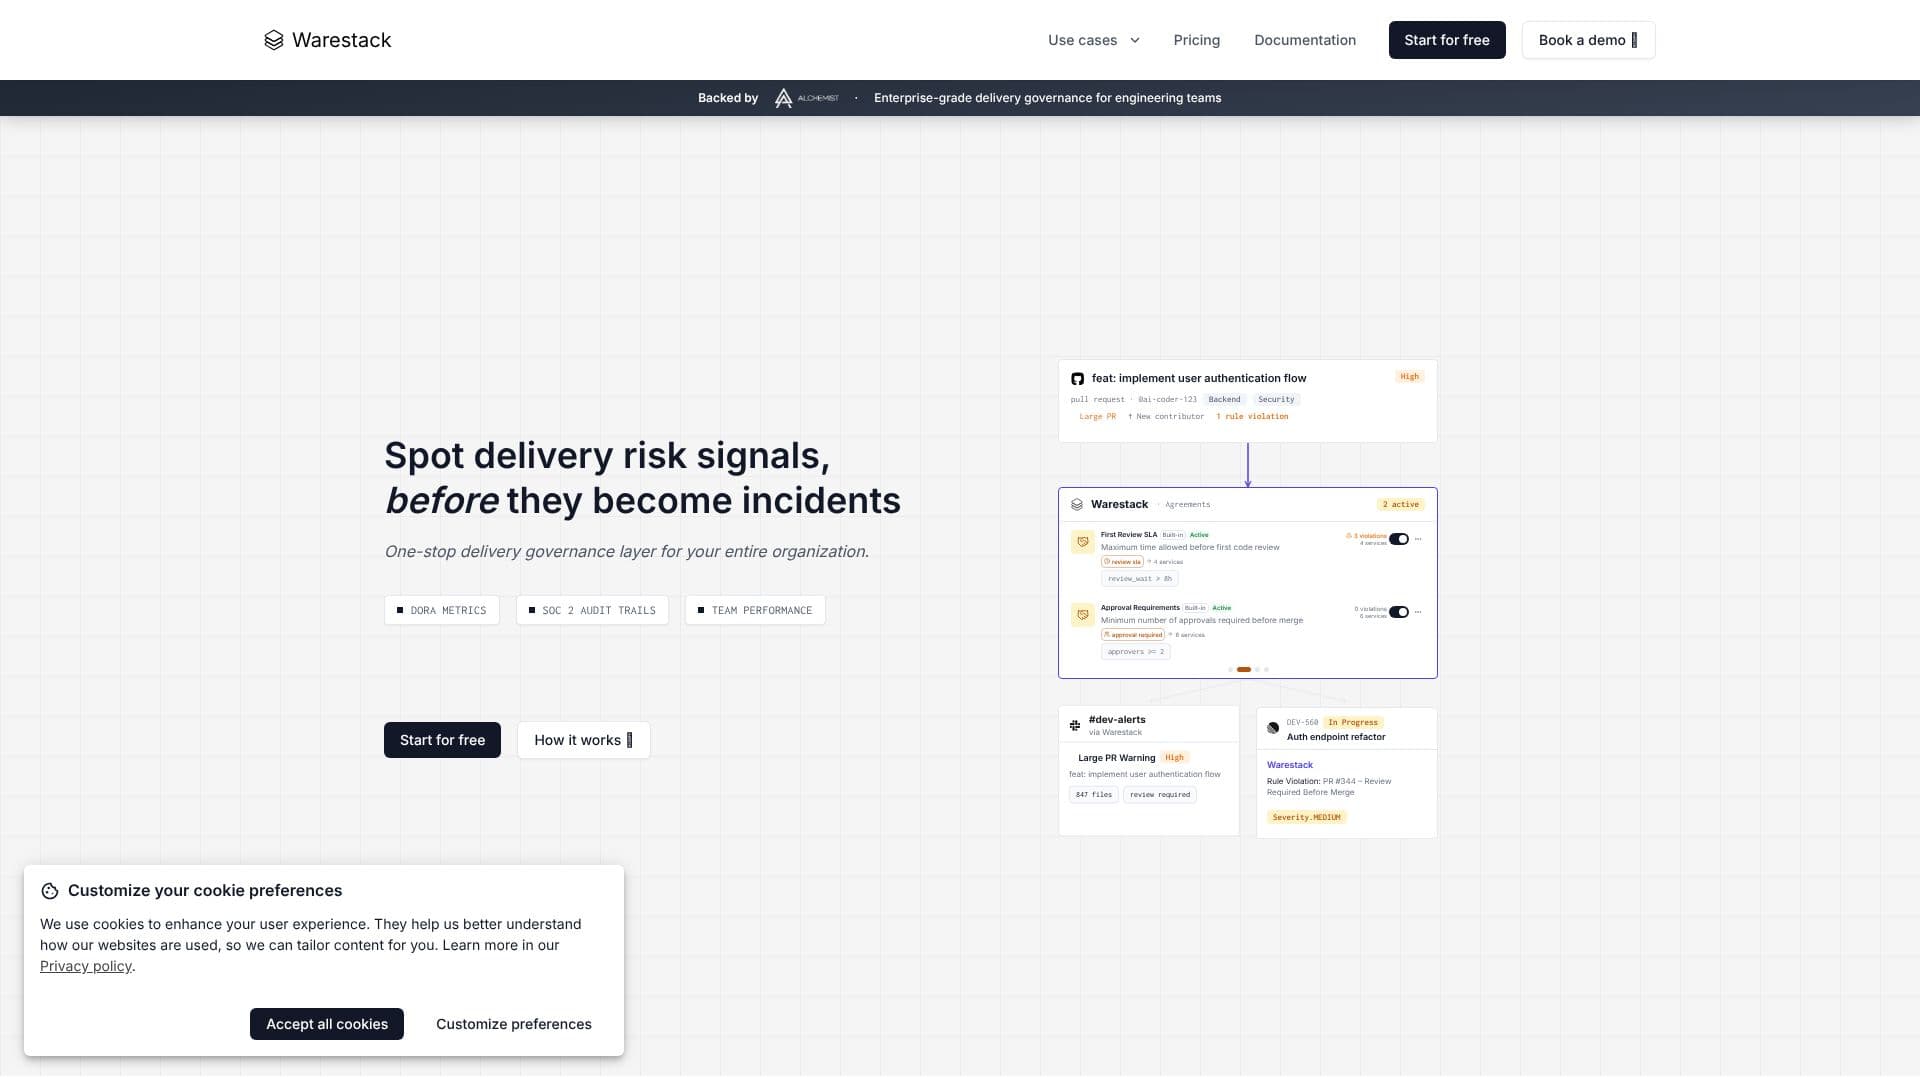Click the hero Start for free button
Image resolution: width=1920 pixels, height=1080 pixels.
(442, 740)
